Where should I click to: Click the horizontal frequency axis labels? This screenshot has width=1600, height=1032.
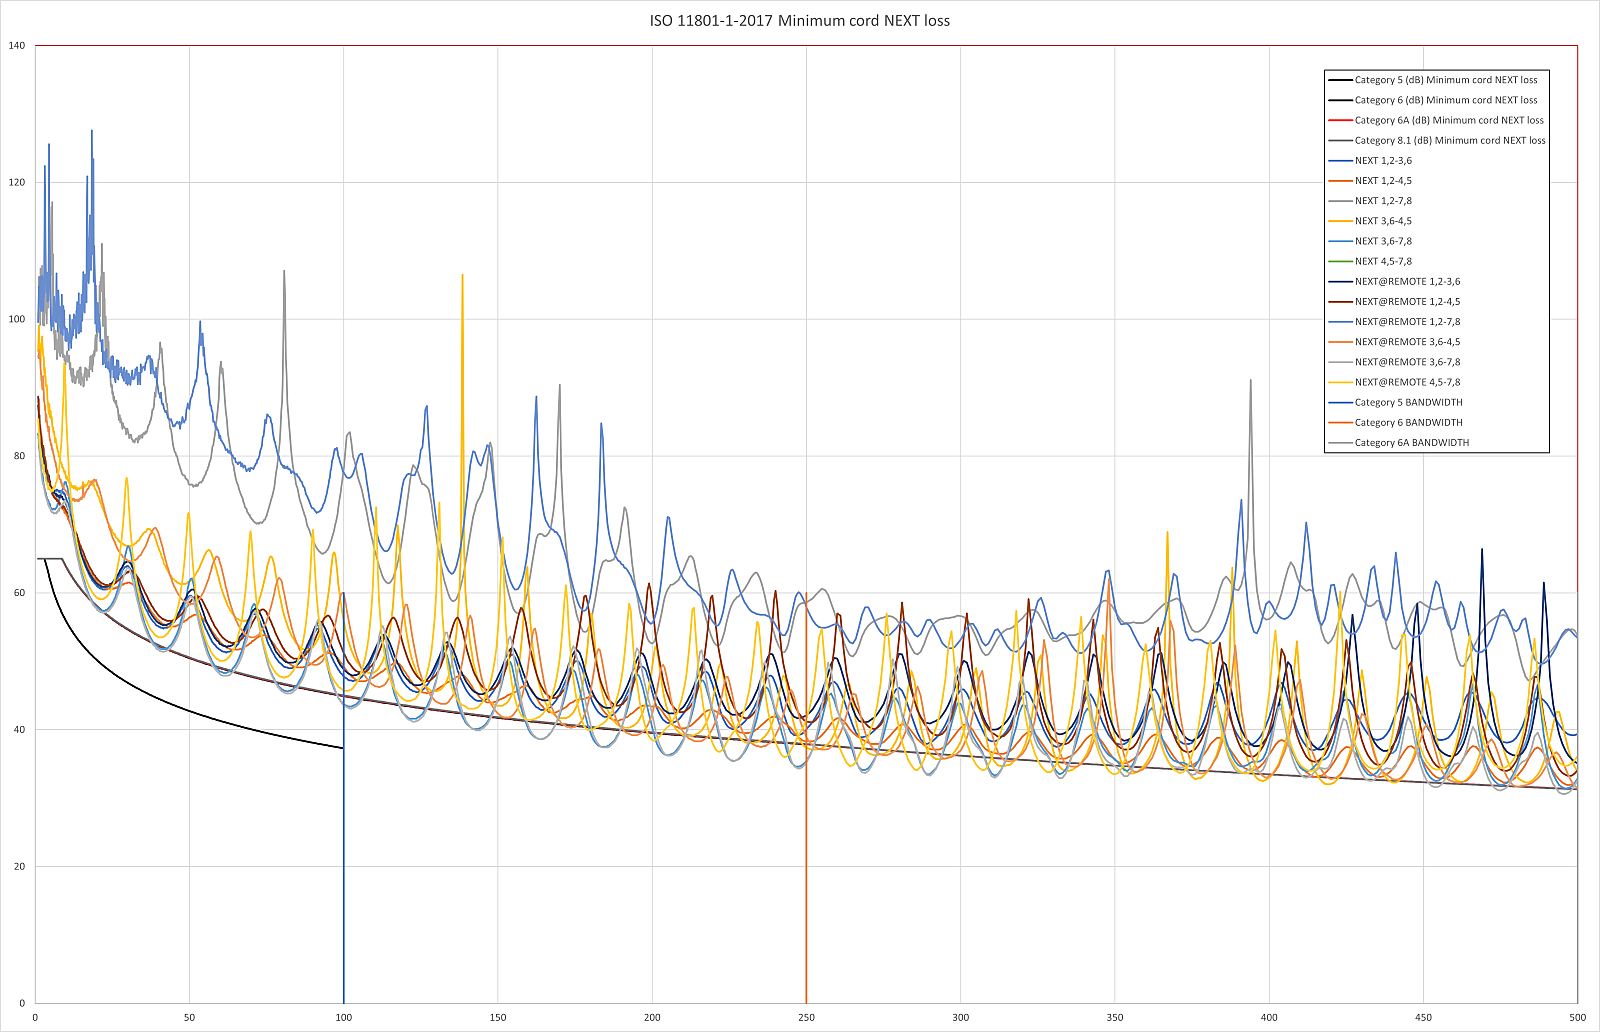point(800,1016)
